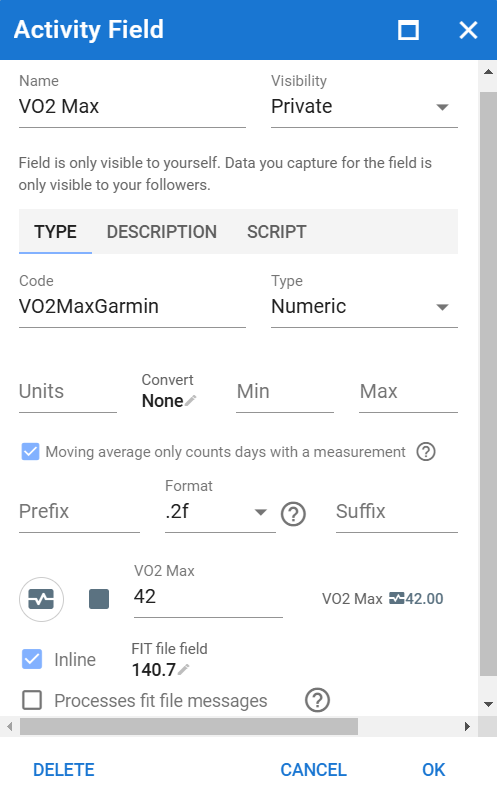497x798 pixels.
Task: Click the DELETE button
Action: click(64, 770)
